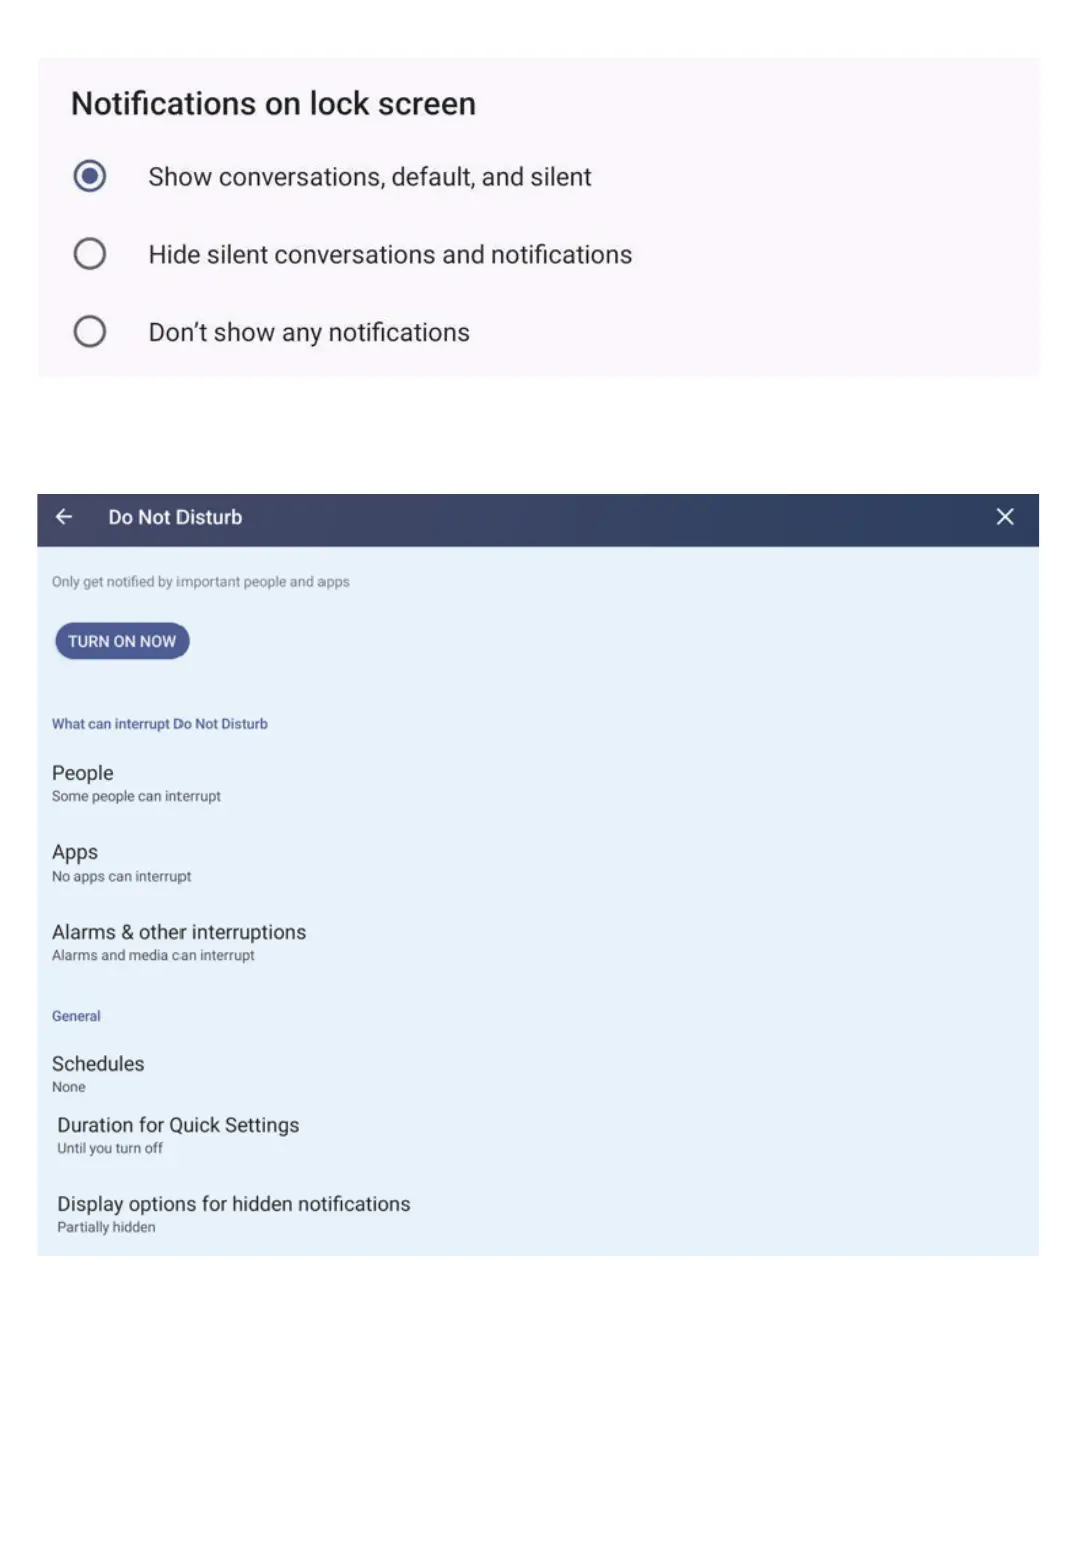Screen dimensions: 1080x1560
Task: Select Hide silent conversations and notifications
Action: click(x=90, y=254)
